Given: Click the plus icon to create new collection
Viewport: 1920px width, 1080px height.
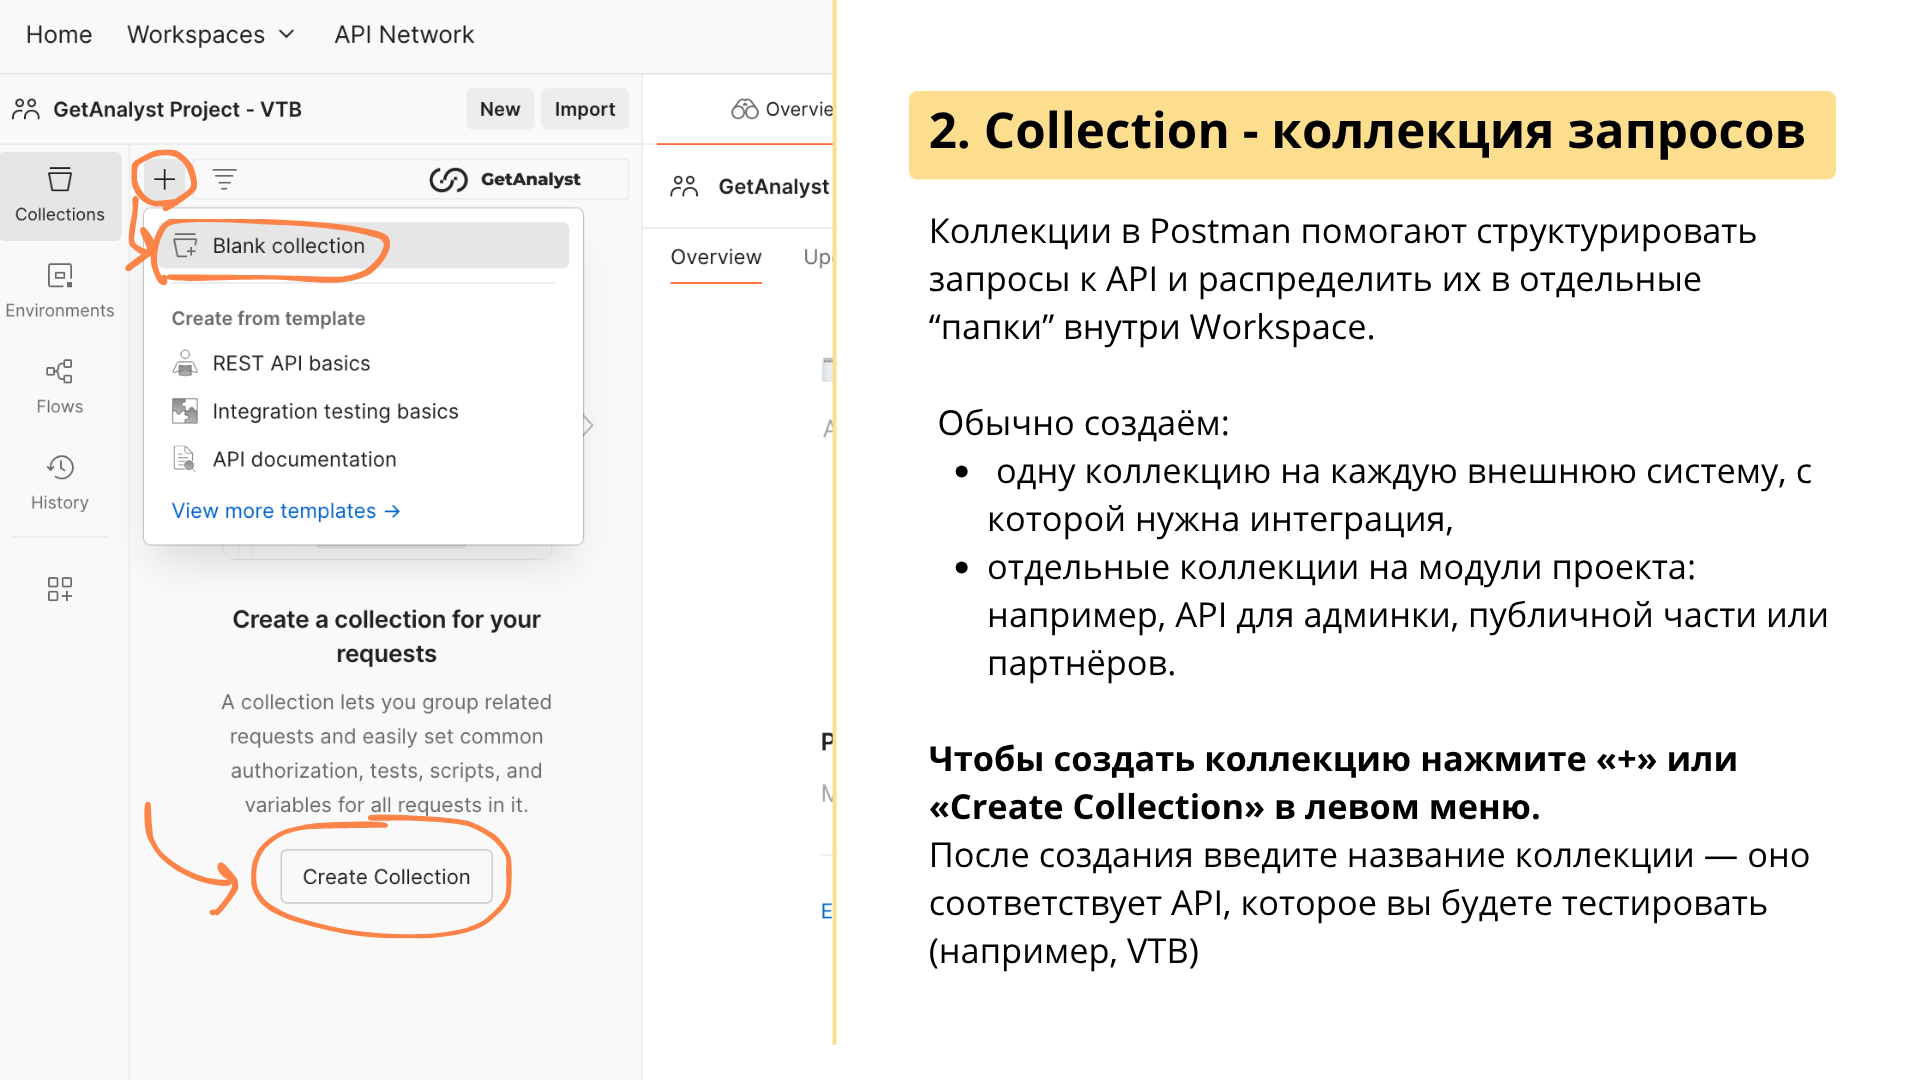Looking at the screenshot, I should pyautogui.click(x=165, y=179).
